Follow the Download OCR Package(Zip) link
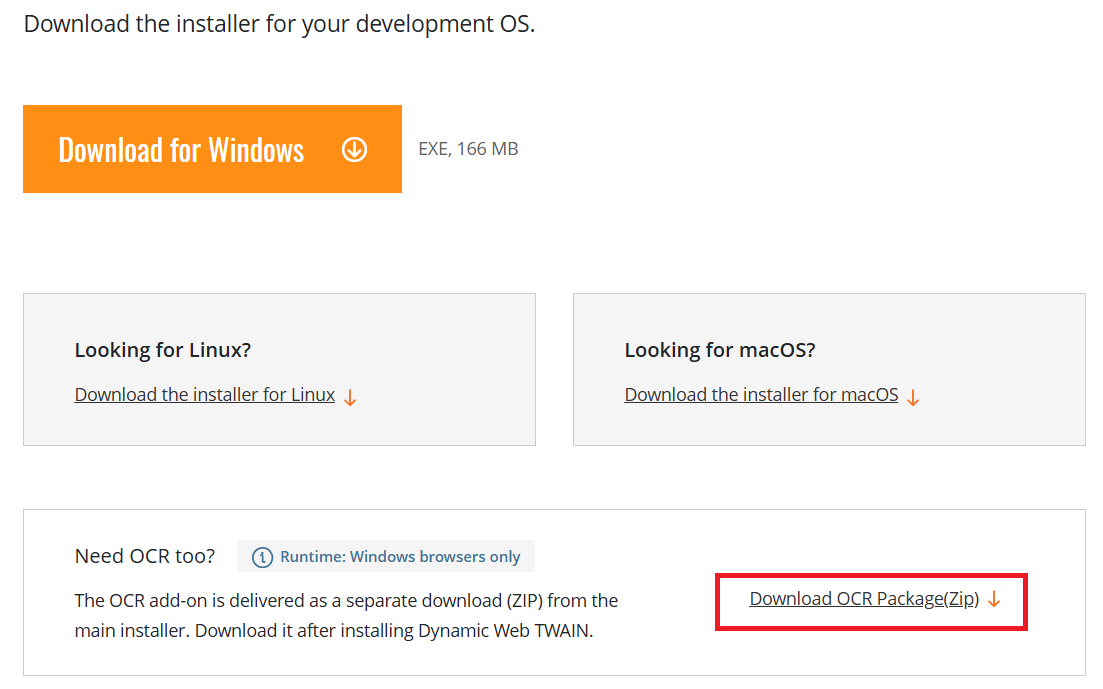 point(864,599)
